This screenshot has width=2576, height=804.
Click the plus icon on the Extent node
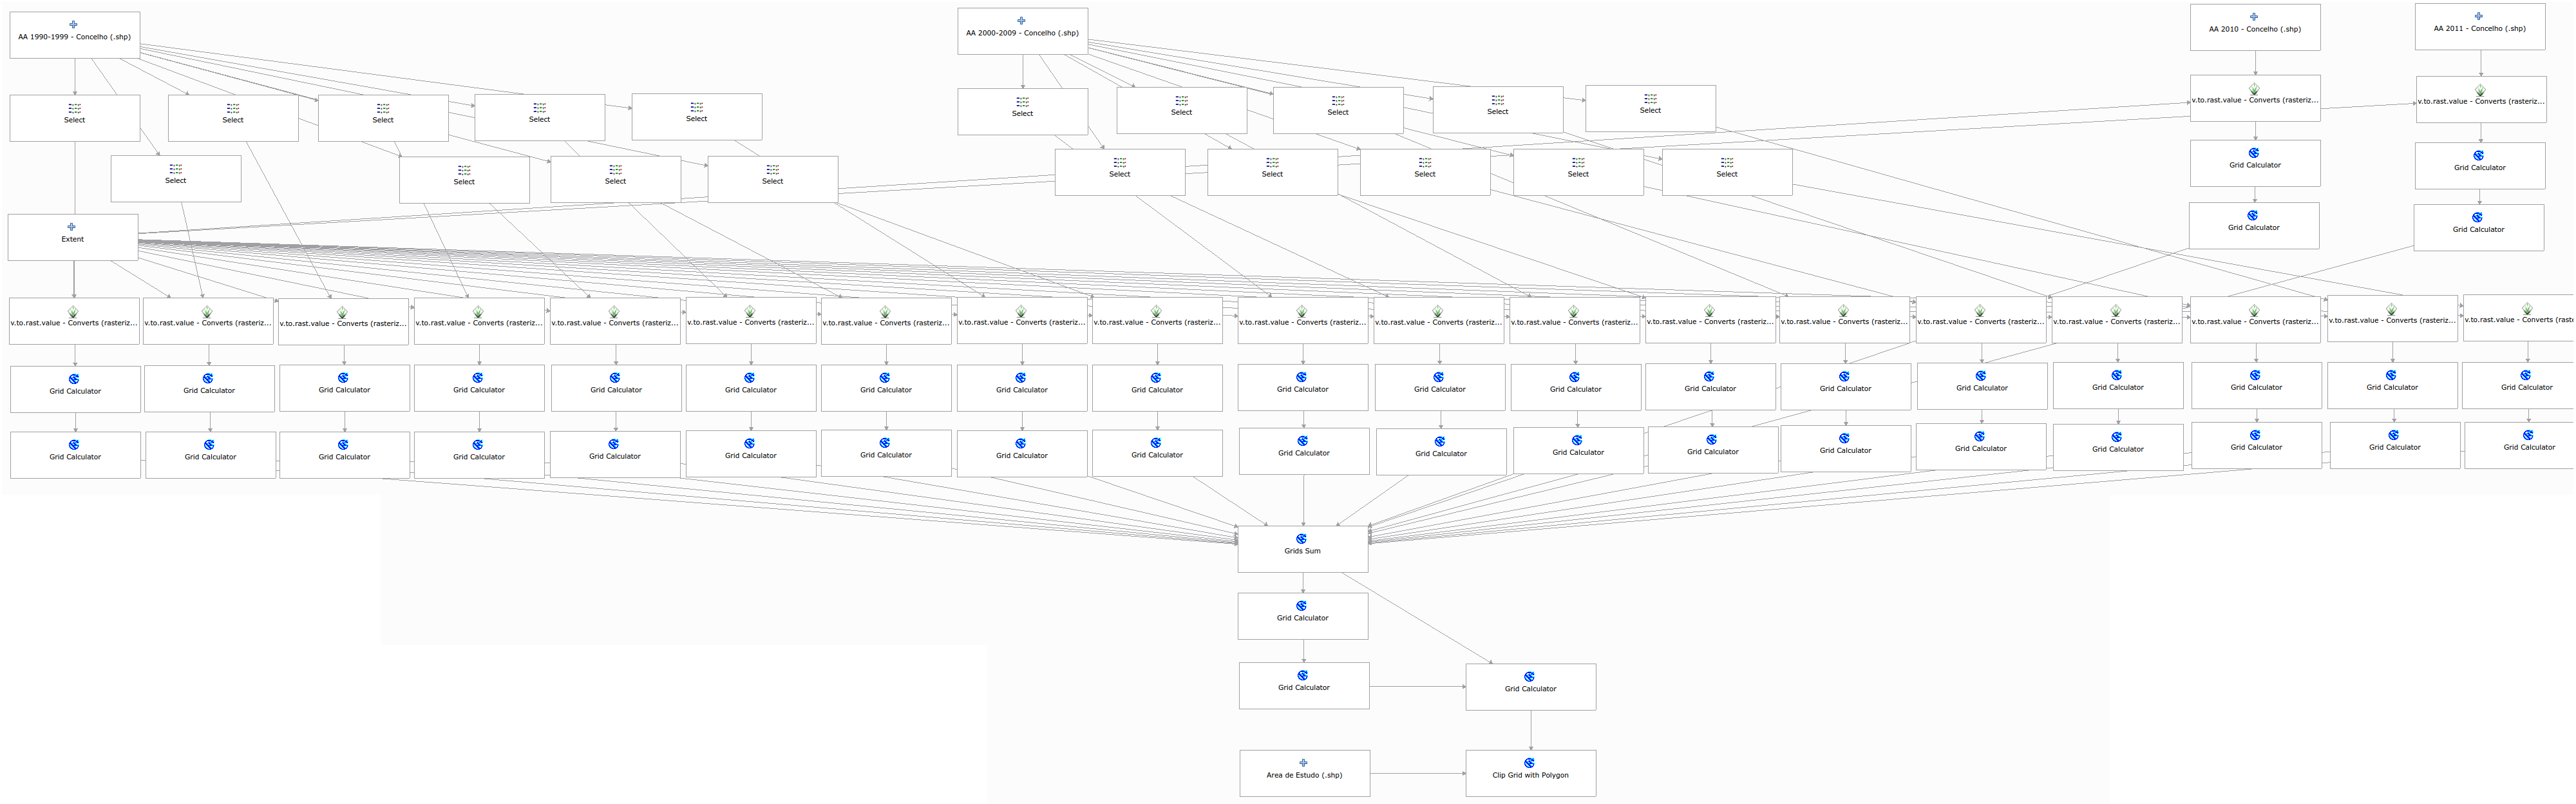(x=71, y=227)
